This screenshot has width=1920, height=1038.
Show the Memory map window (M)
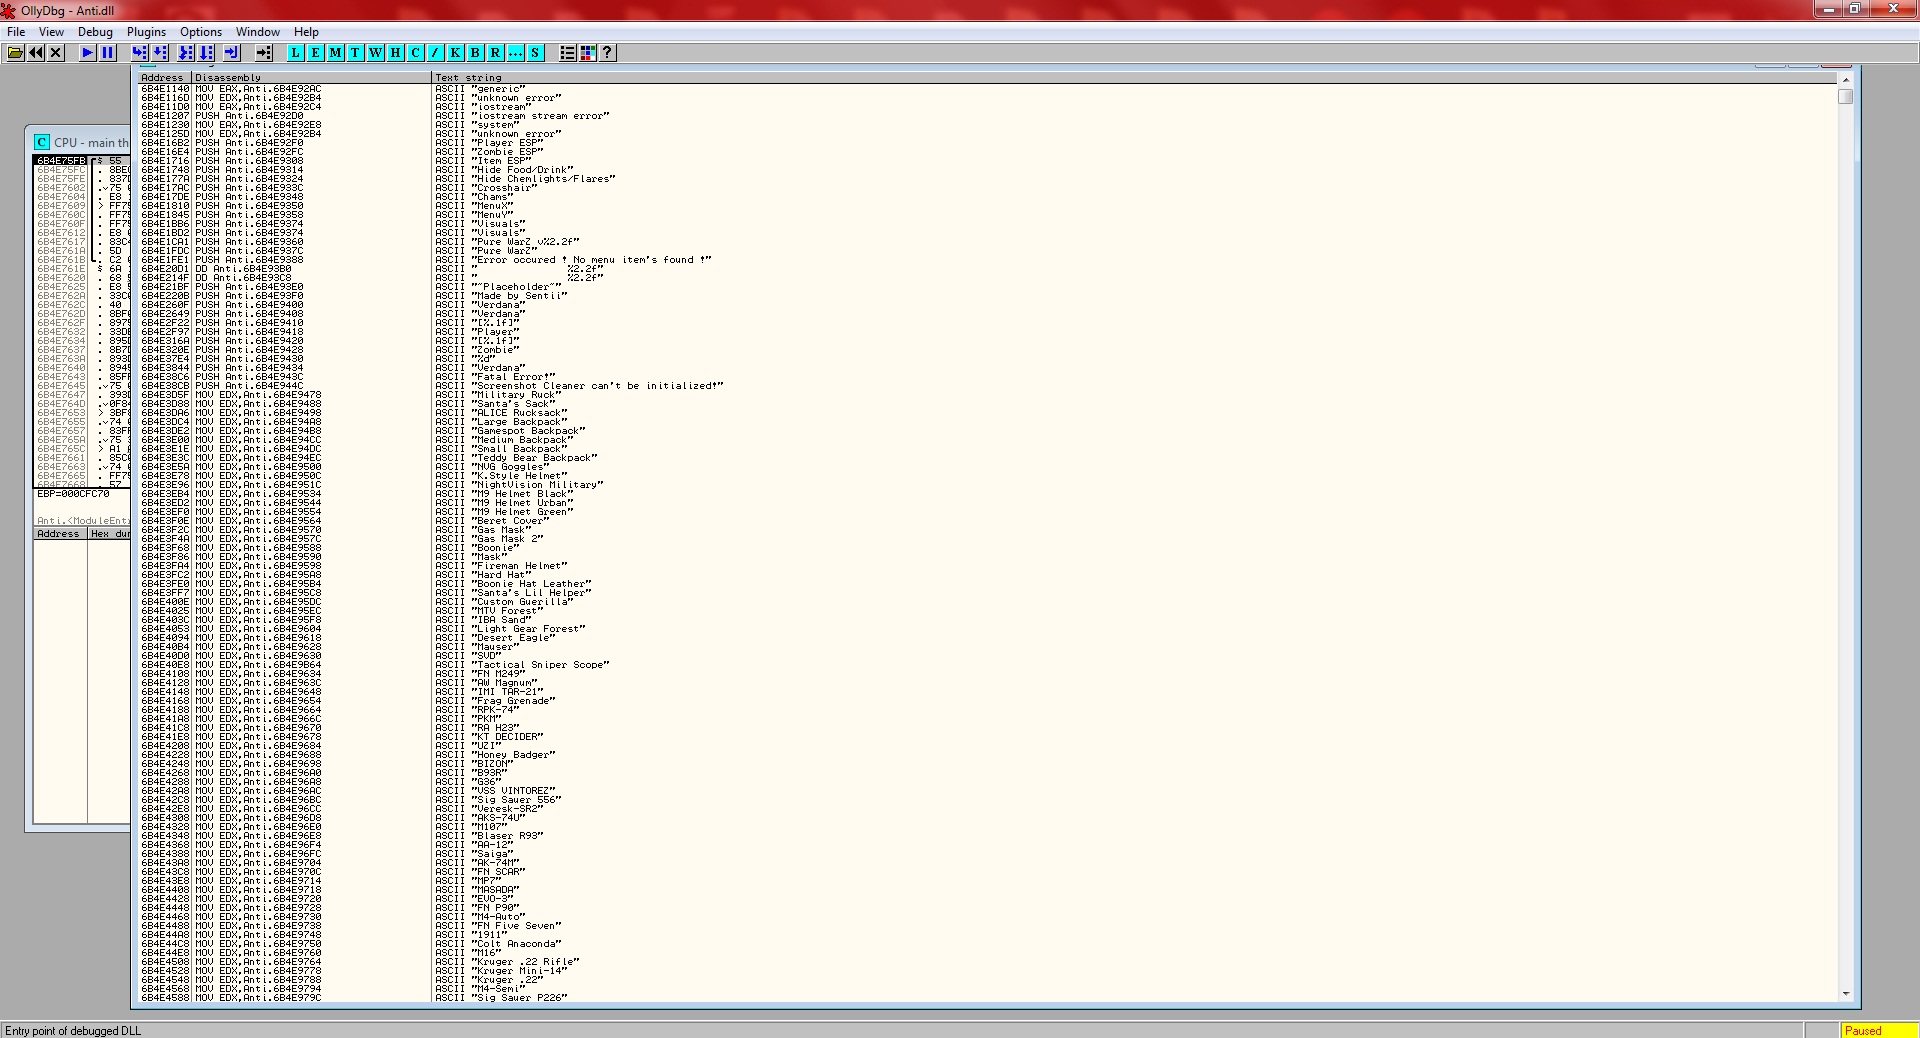[x=336, y=53]
